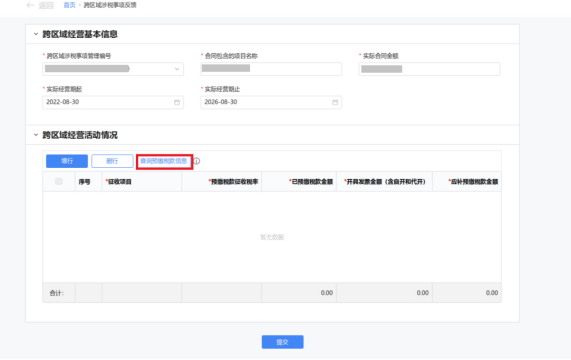Screen dimensions: 571x360
Task: Open the 跨区域涉税事项管理编号 dropdown
Action: [x=113, y=69]
